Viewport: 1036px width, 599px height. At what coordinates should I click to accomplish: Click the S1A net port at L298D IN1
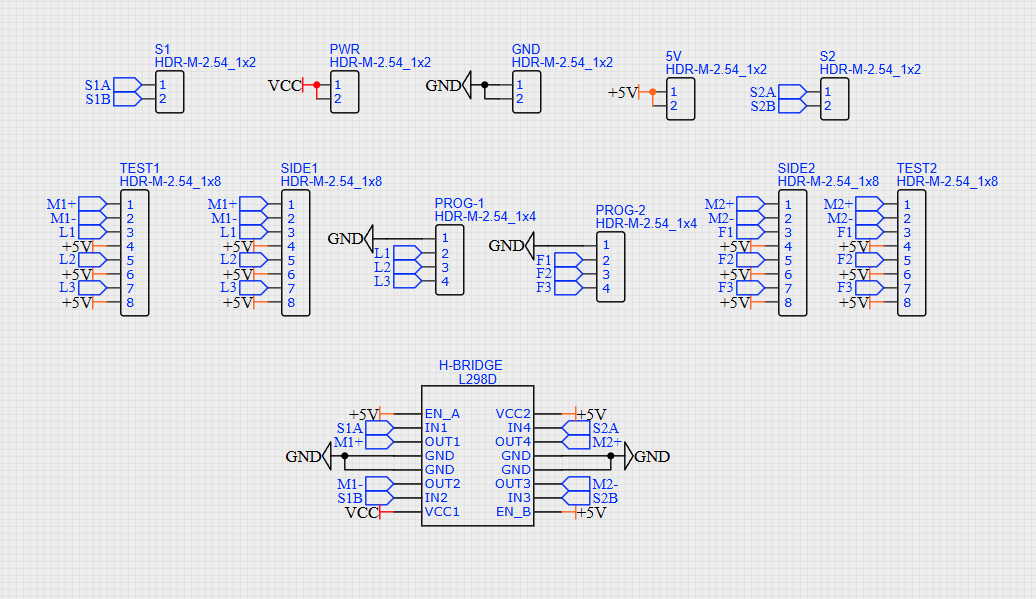click(365, 428)
